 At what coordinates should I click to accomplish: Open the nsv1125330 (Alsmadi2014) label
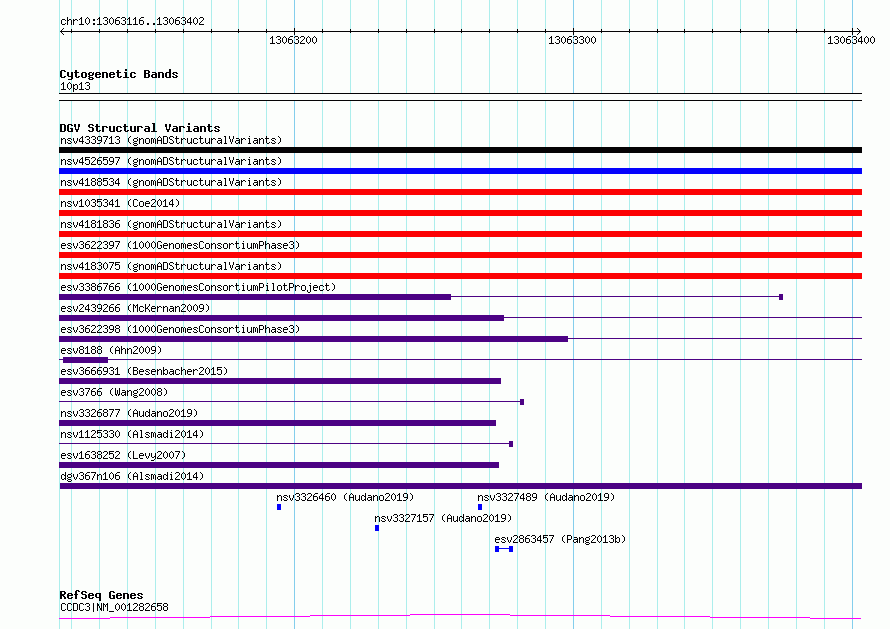pyautogui.click(x=132, y=434)
